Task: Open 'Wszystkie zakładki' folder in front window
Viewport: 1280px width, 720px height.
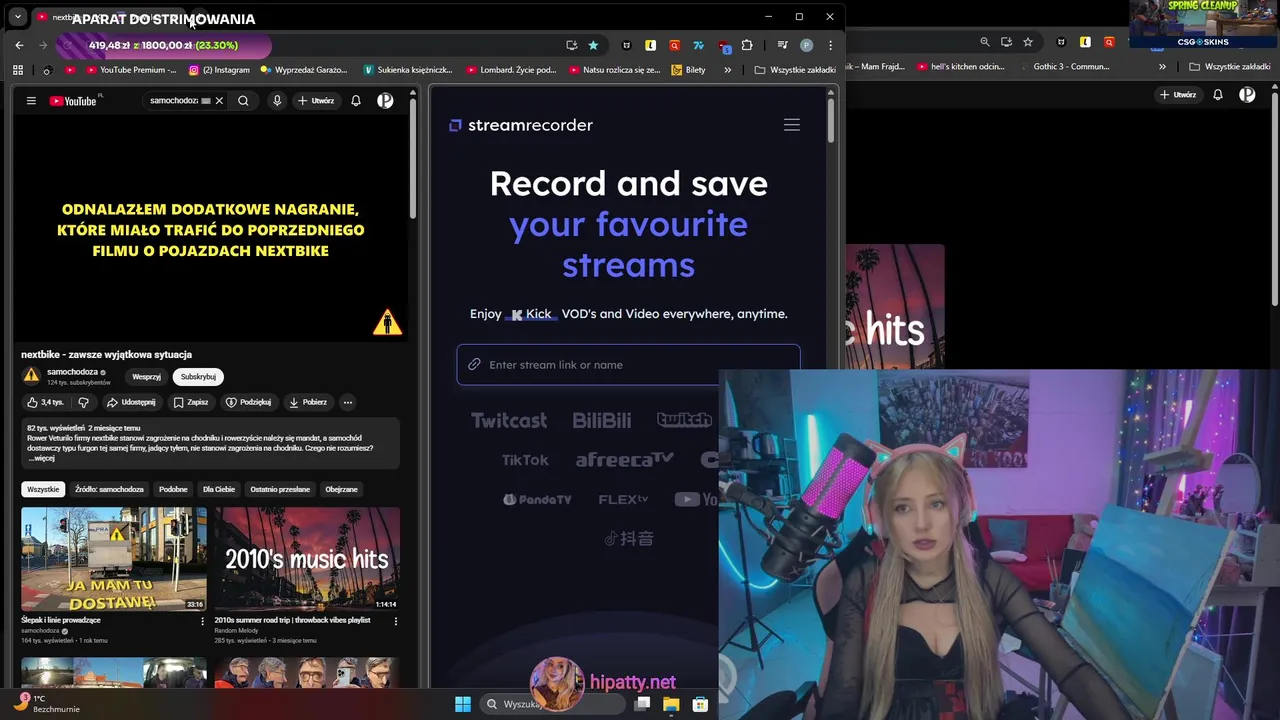Action: pyautogui.click(x=795, y=70)
